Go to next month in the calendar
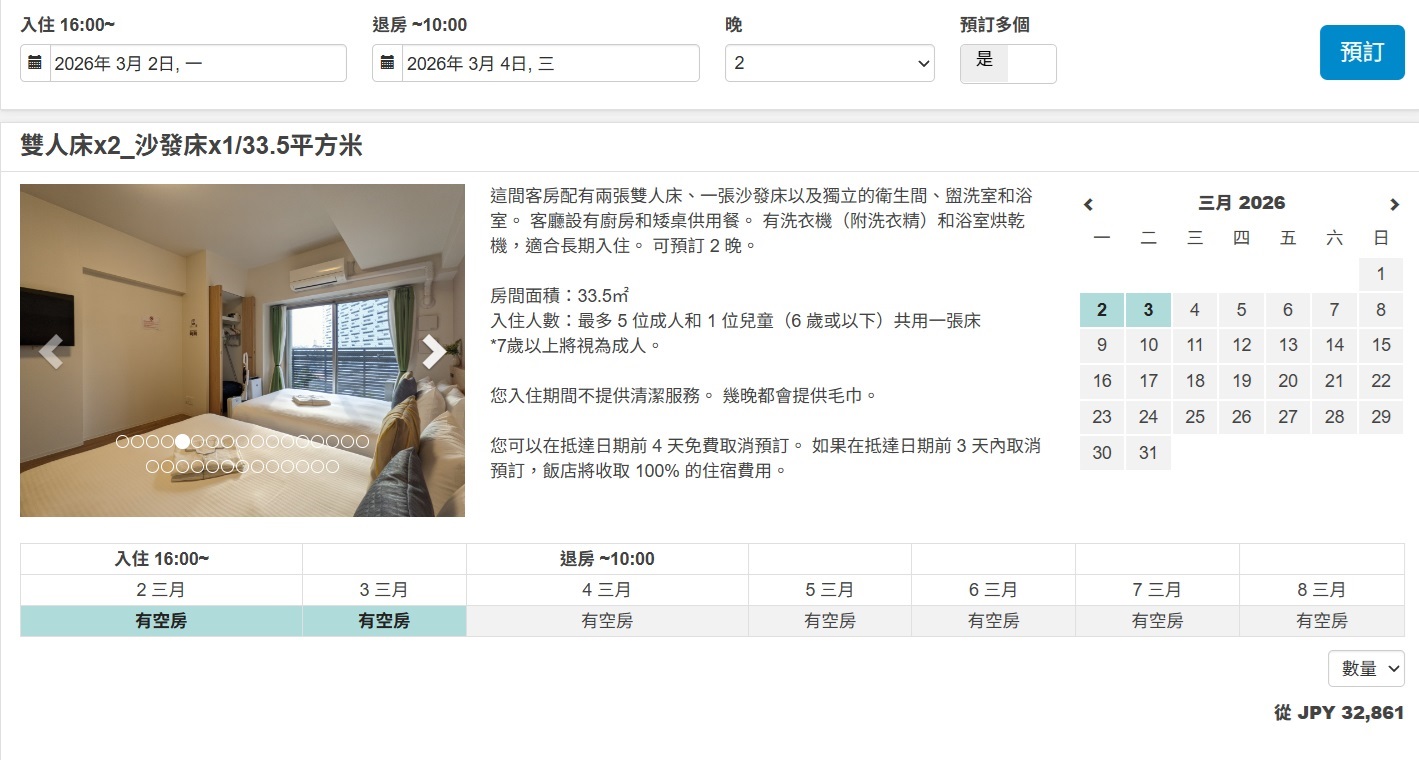The image size is (1419, 760). pos(1394,204)
